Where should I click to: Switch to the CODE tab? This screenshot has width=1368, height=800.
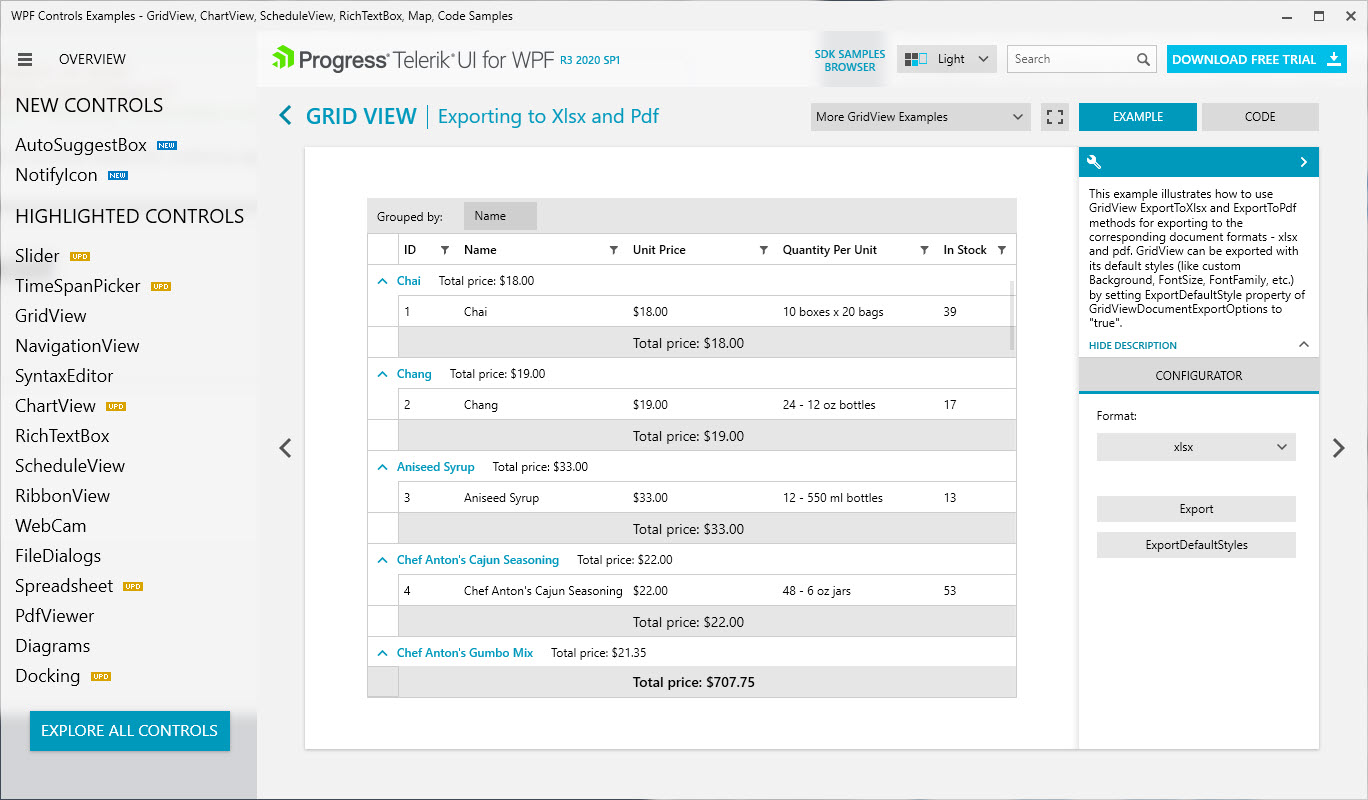pos(1260,117)
